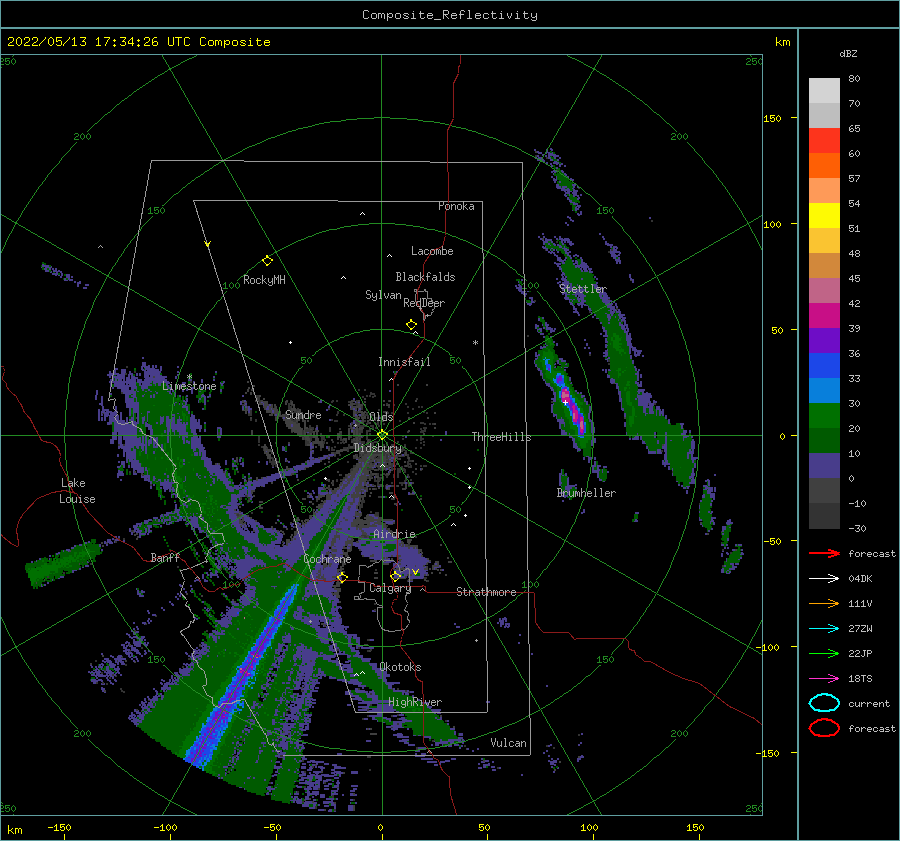Screen dimensions: 900x841
Task: Click the yellow diamond marker below RedDeer
Action: (411, 325)
